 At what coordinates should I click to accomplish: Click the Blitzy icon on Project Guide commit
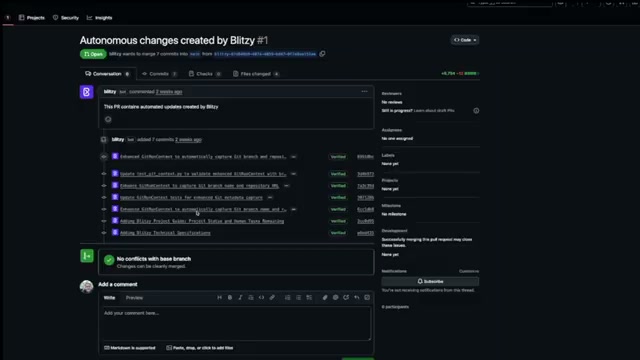(x=115, y=220)
